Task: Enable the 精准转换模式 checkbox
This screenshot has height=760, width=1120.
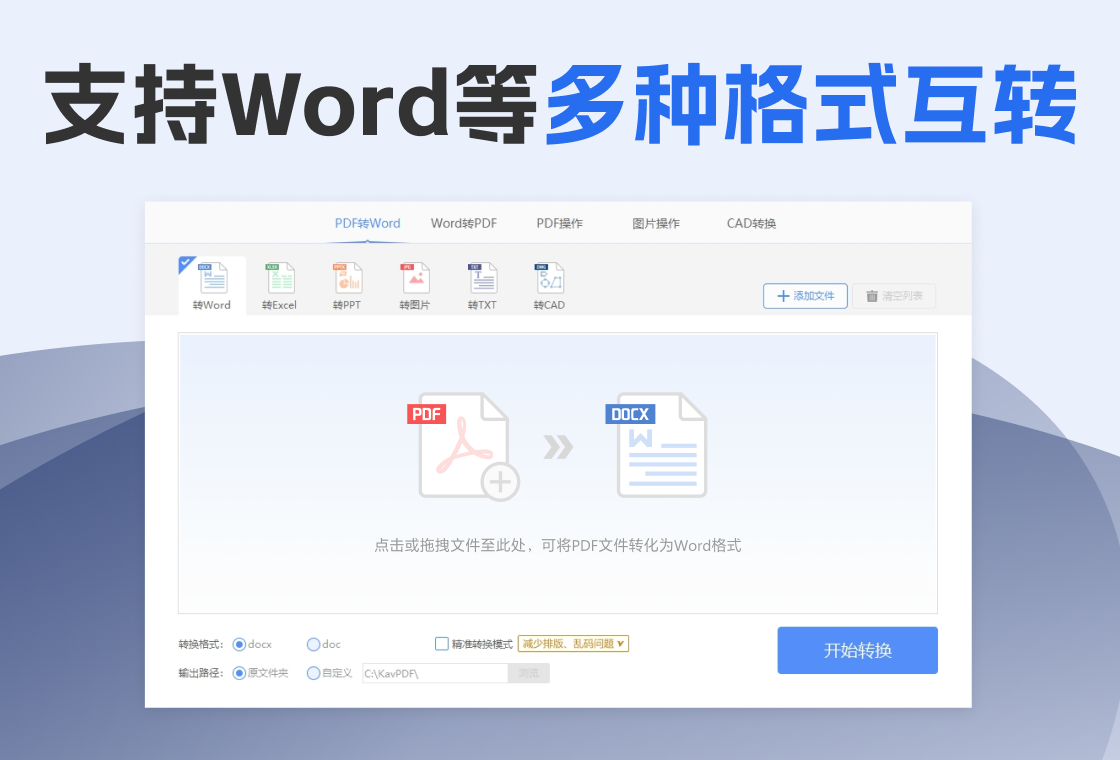Action: click(x=441, y=644)
